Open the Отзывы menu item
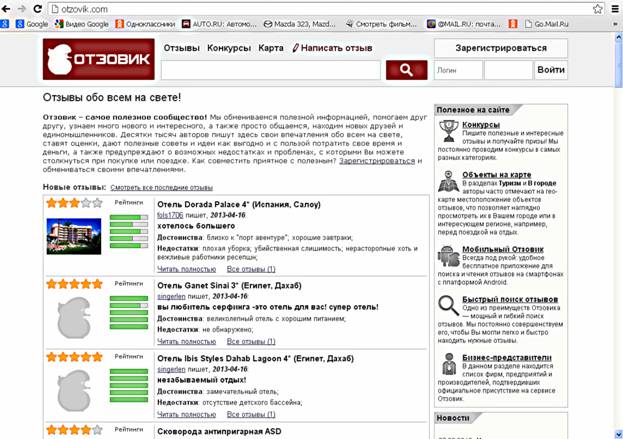Screen dimensions: 623x439 pyautogui.click(x=182, y=48)
